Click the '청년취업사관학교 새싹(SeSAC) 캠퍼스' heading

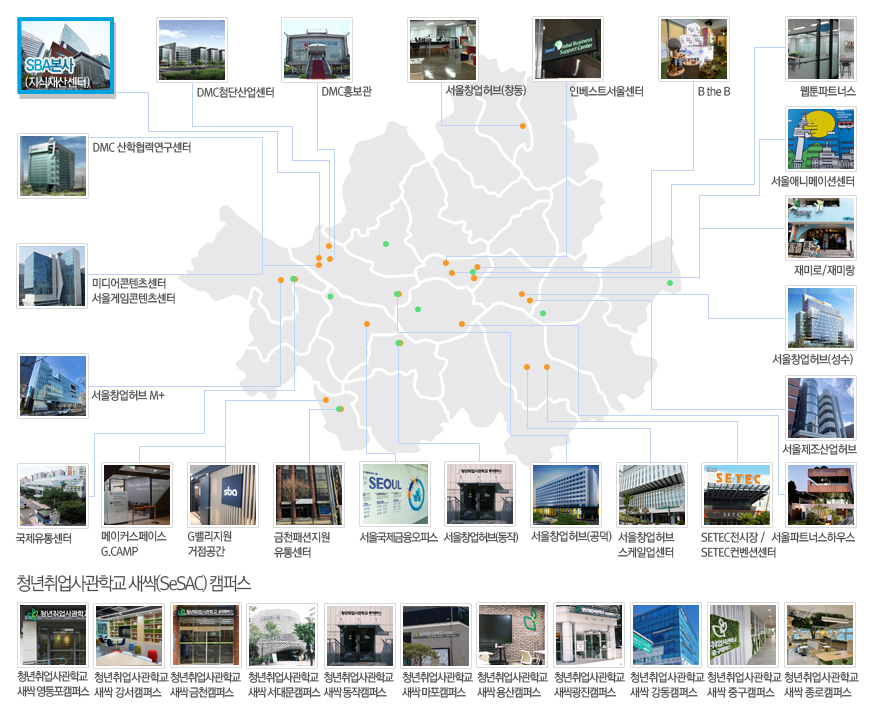134,583
